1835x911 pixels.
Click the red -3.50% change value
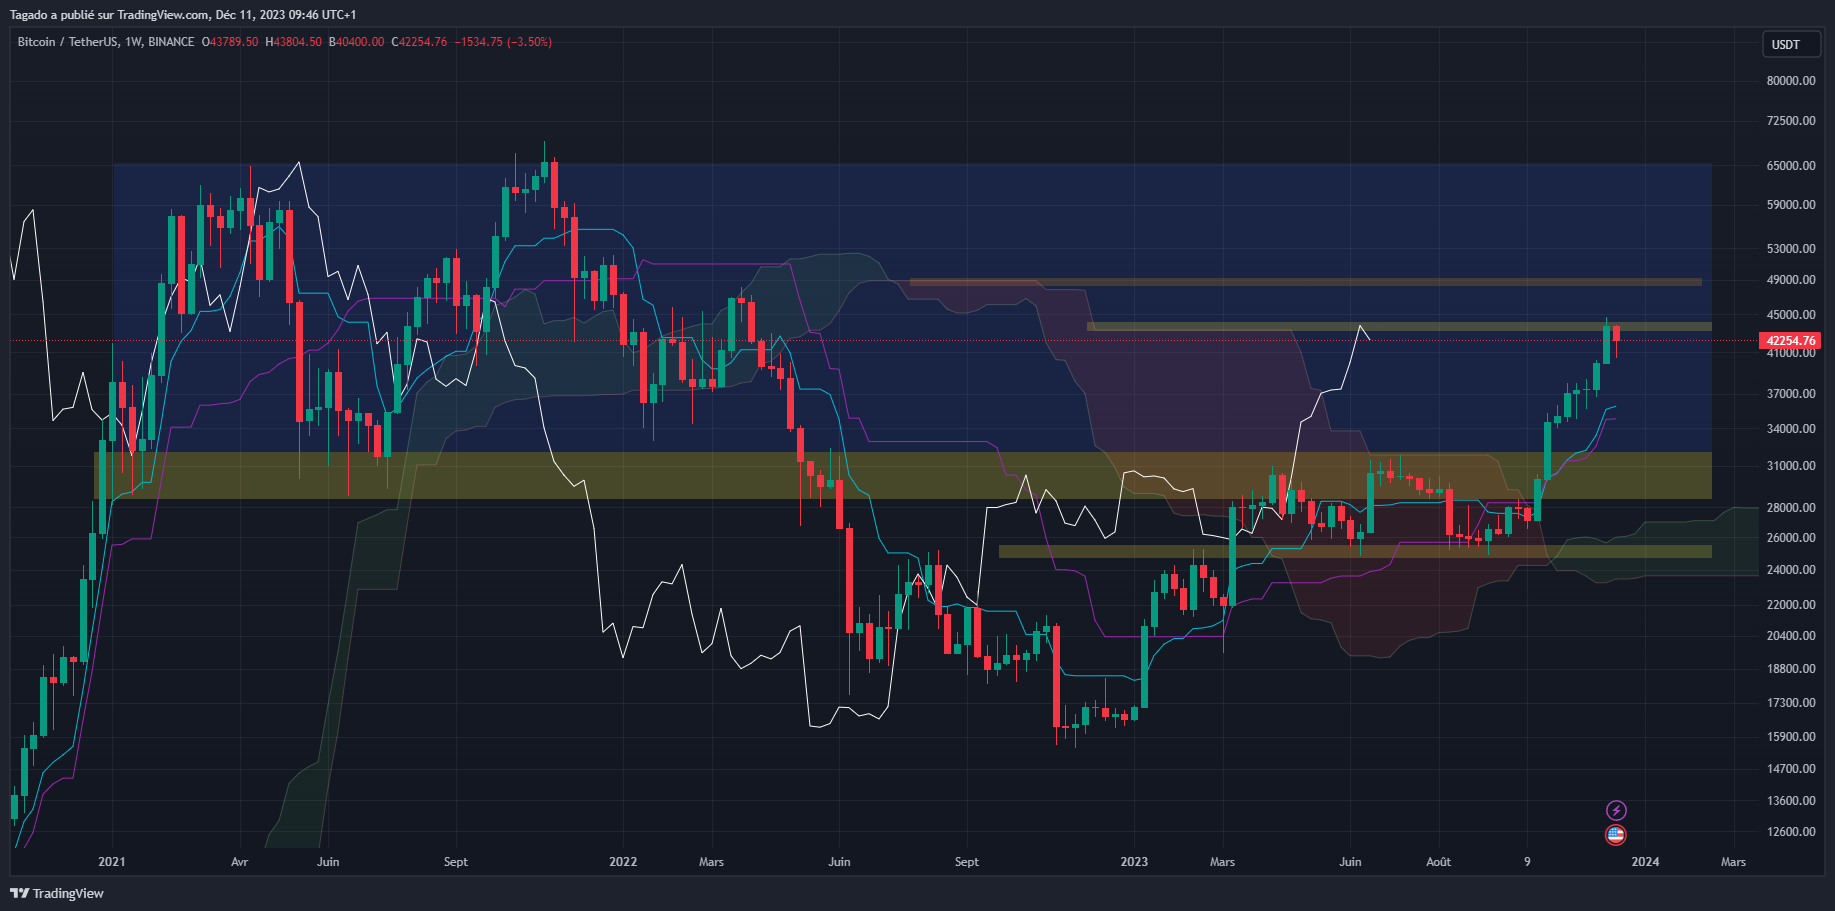[x=529, y=42]
